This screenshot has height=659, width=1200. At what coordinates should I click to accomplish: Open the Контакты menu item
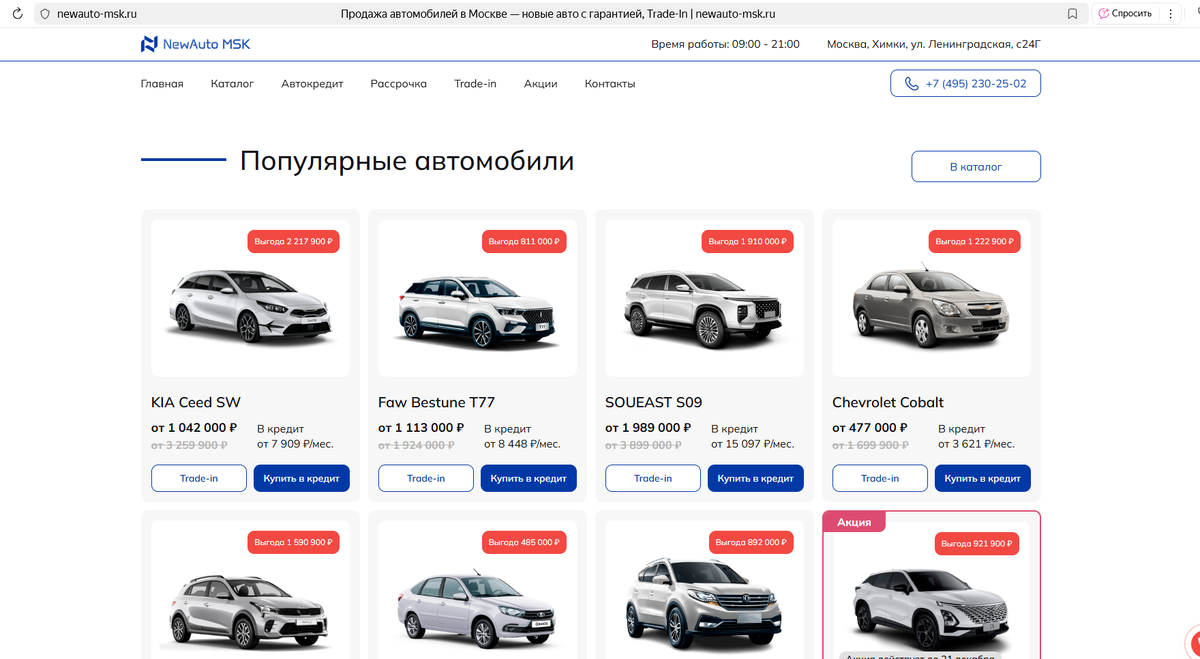click(610, 84)
